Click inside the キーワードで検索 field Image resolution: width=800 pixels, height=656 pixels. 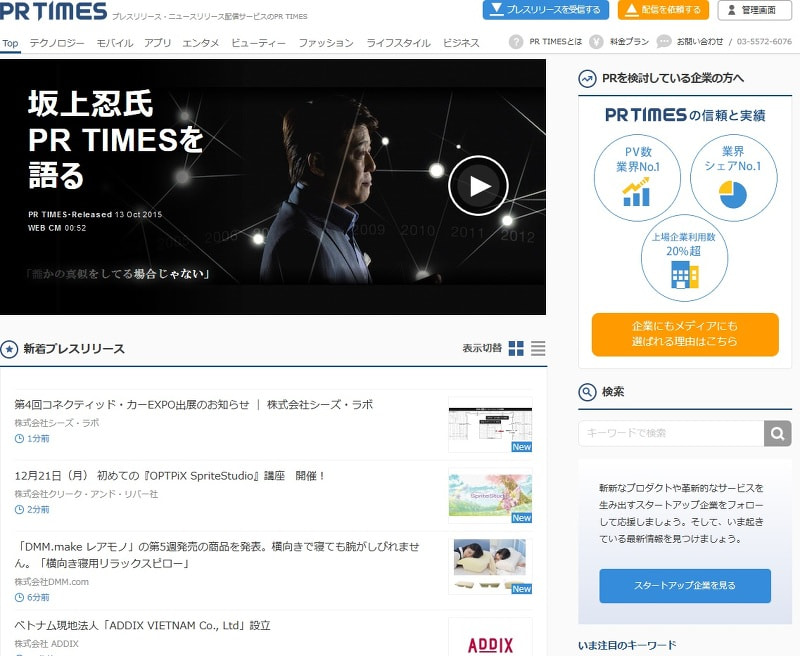[670, 433]
